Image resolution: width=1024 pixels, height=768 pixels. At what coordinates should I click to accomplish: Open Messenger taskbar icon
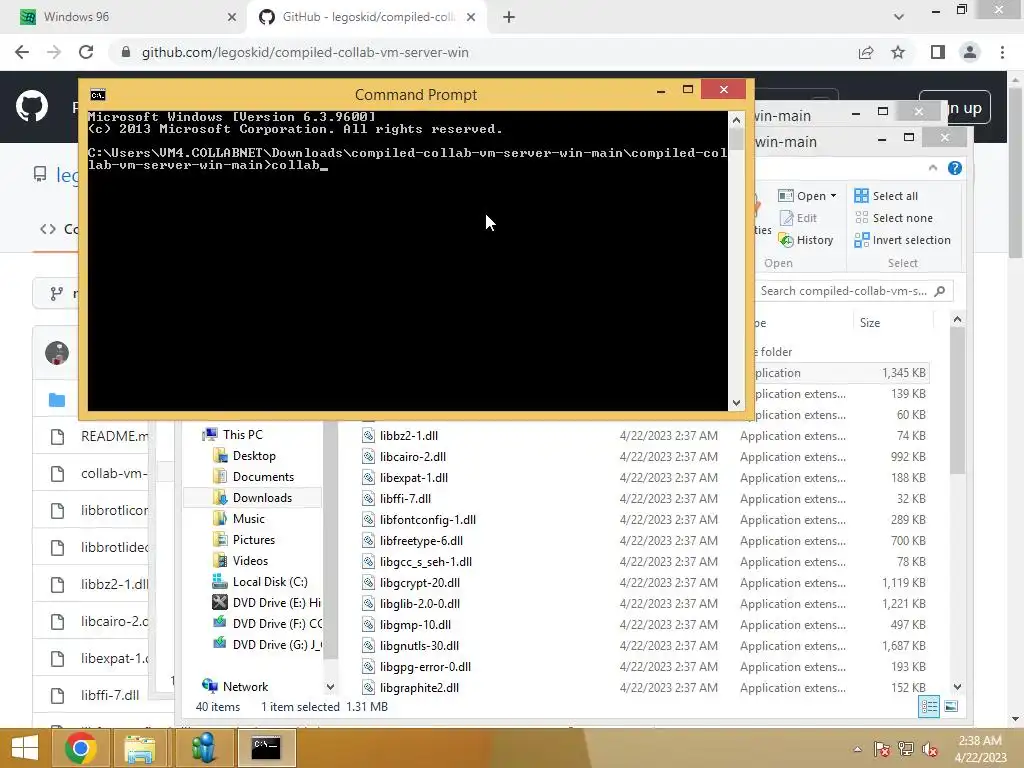204,748
